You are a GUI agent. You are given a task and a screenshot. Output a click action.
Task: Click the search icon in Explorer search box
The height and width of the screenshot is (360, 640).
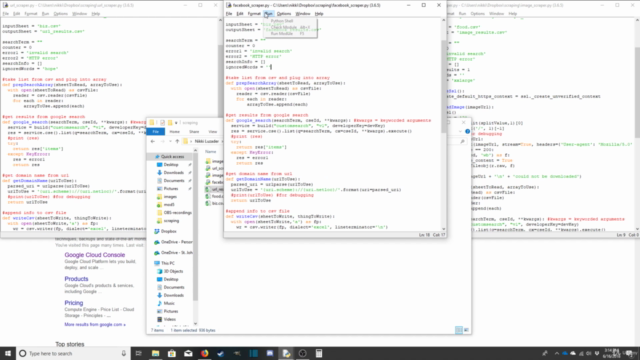click(462, 141)
